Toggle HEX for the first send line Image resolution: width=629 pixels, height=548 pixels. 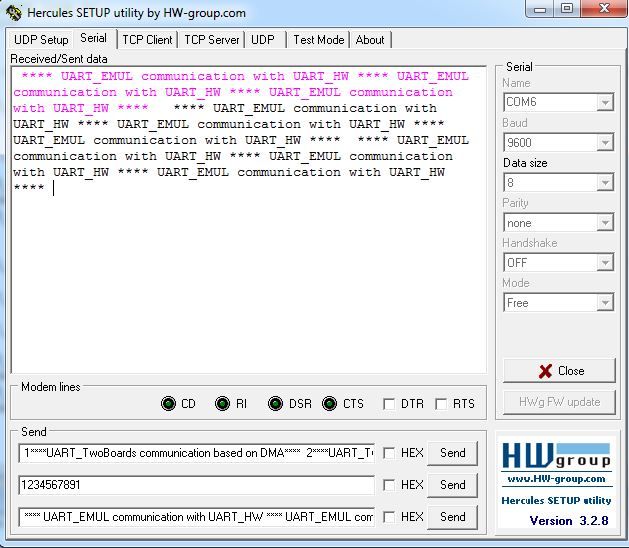tap(389, 453)
